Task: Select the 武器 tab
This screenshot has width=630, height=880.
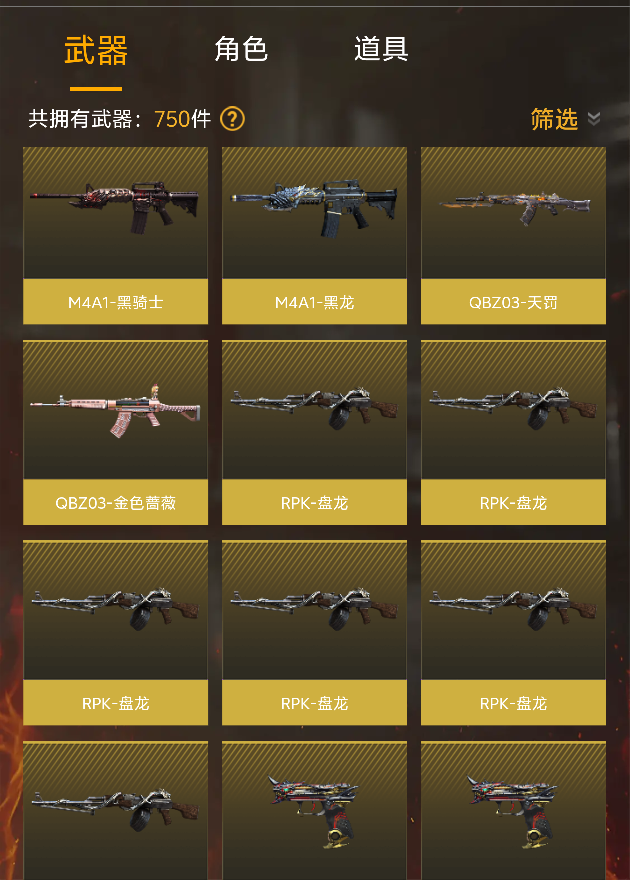Action: [x=96, y=50]
